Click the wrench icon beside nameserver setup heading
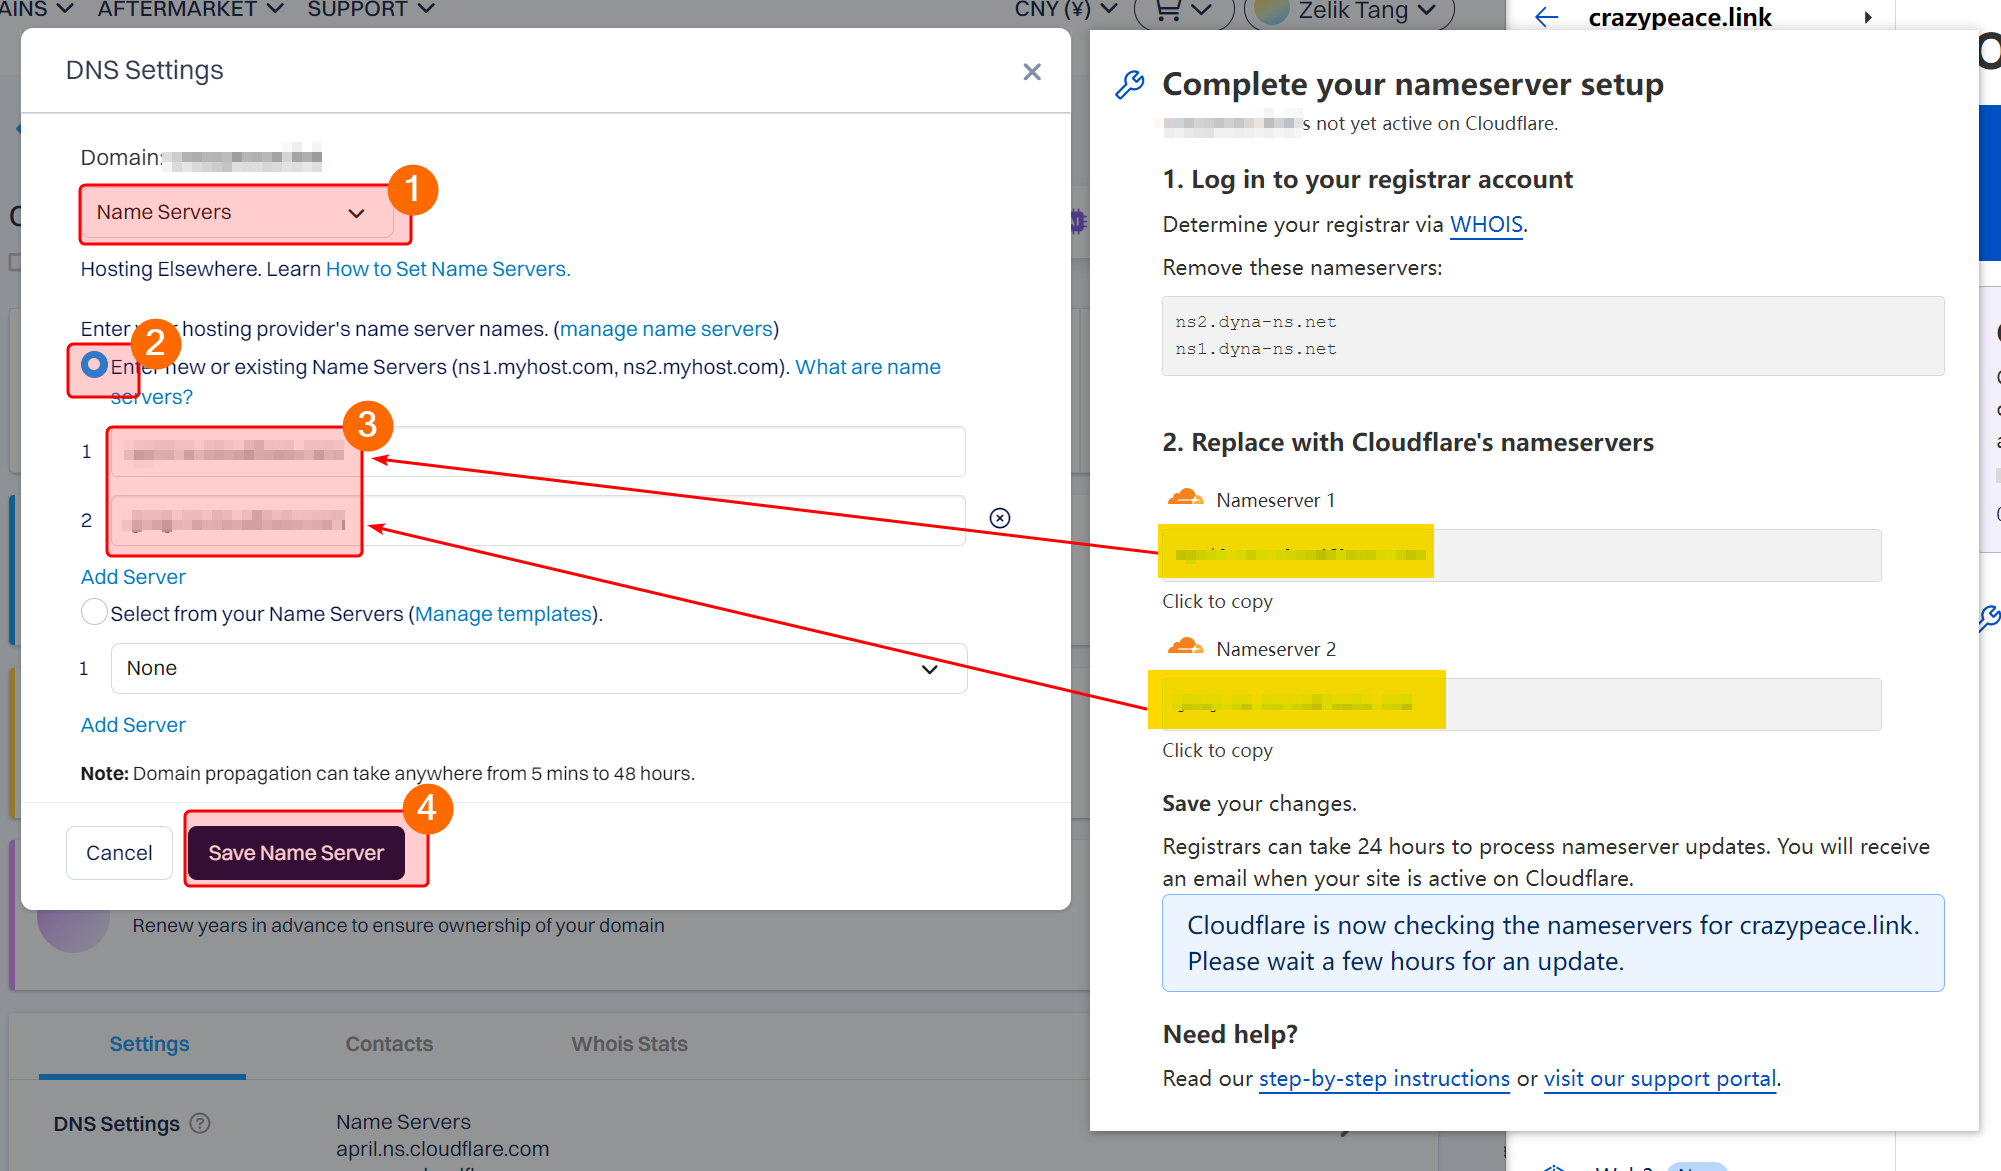 pyautogui.click(x=1130, y=85)
